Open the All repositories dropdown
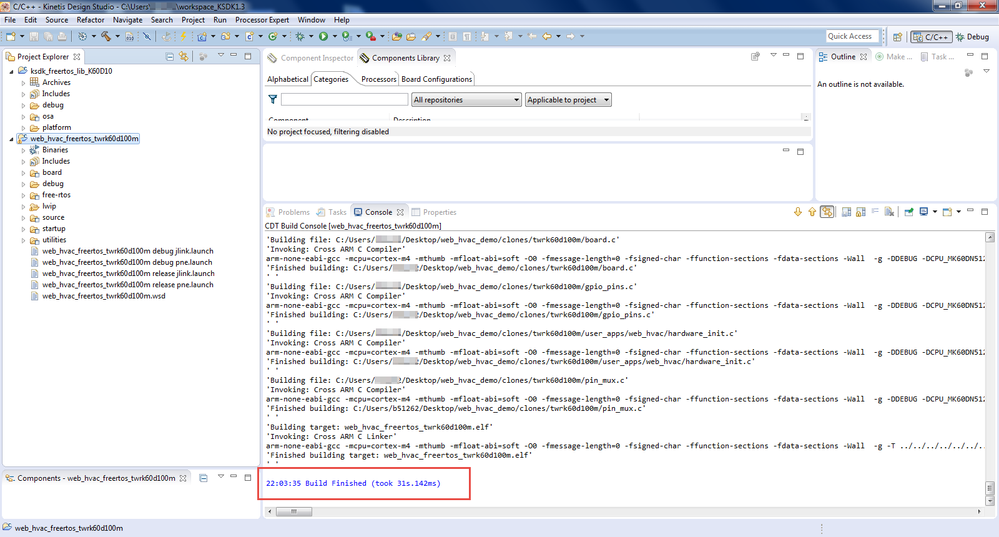Image resolution: width=999 pixels, height=537 pixels. tap(466, 100)
